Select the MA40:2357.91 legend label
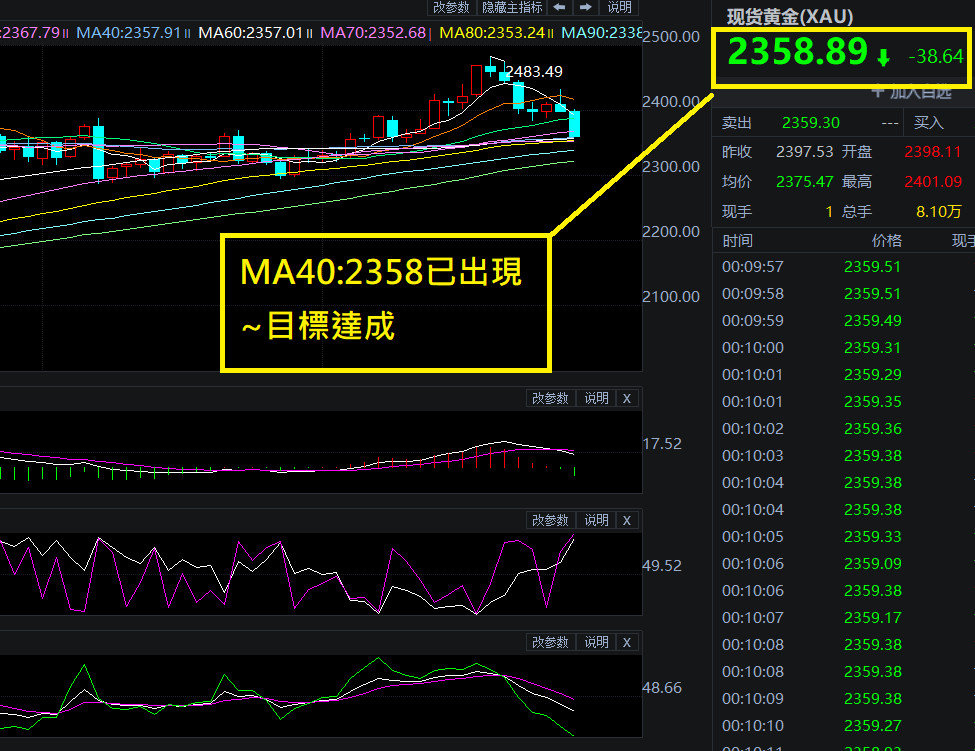The width and height of the screenshot is (975, 751). (x=128, y=32)
